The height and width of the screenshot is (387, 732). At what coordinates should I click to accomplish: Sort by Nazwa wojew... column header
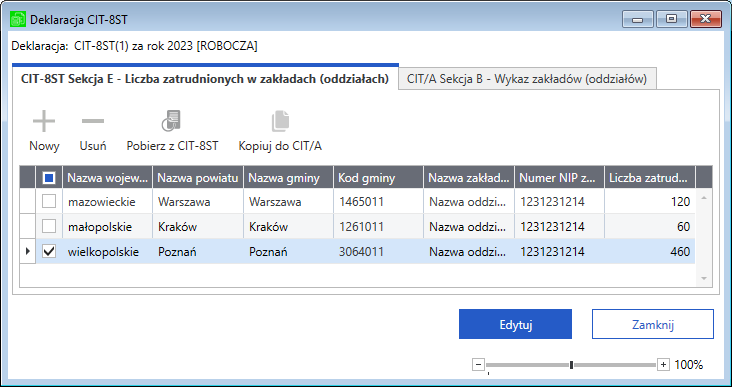pyautogui.click(x=107, y=177)
